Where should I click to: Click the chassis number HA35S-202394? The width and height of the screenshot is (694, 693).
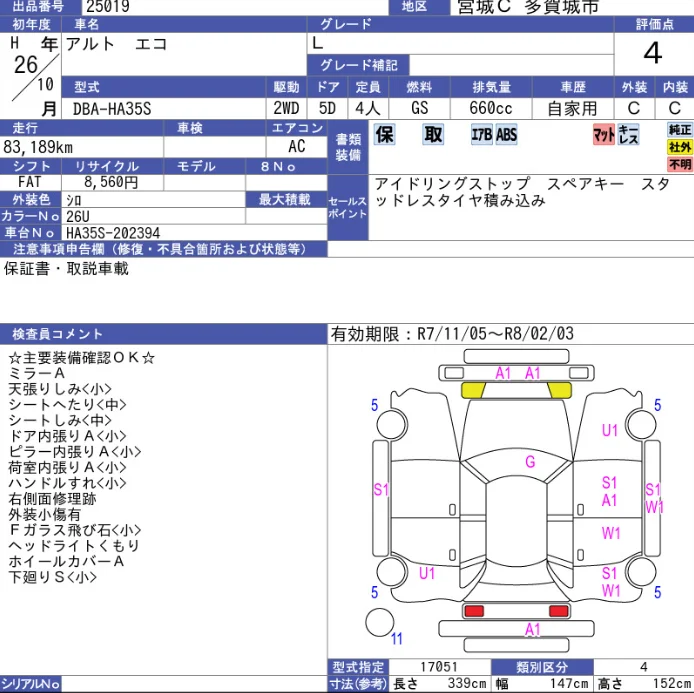tap(113, 233)
